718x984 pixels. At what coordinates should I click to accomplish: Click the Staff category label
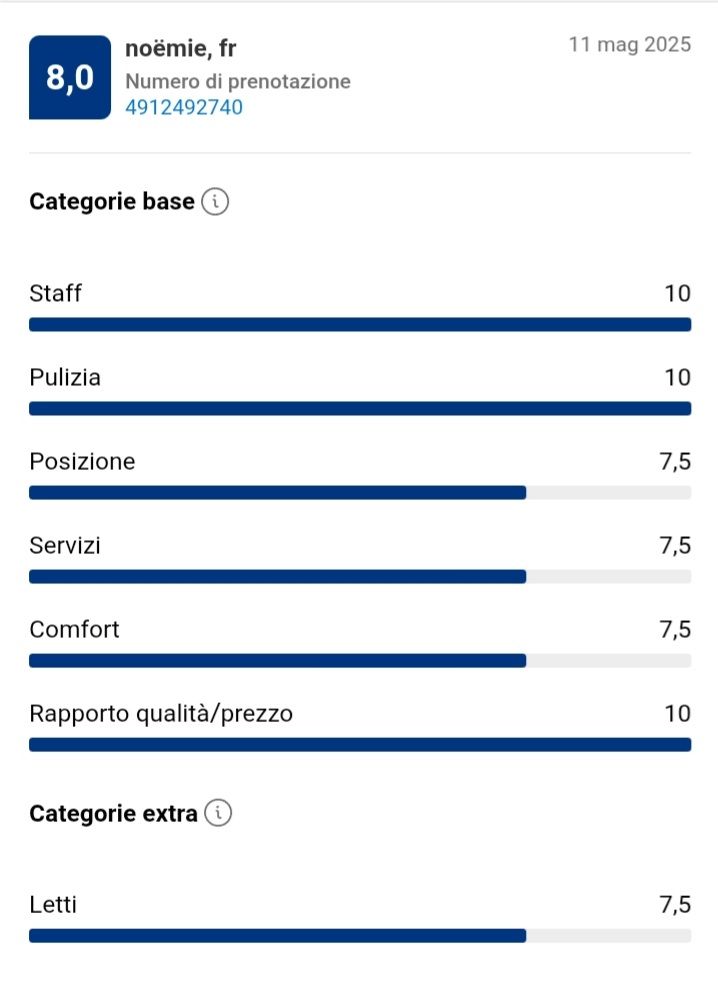click(56, 293)
